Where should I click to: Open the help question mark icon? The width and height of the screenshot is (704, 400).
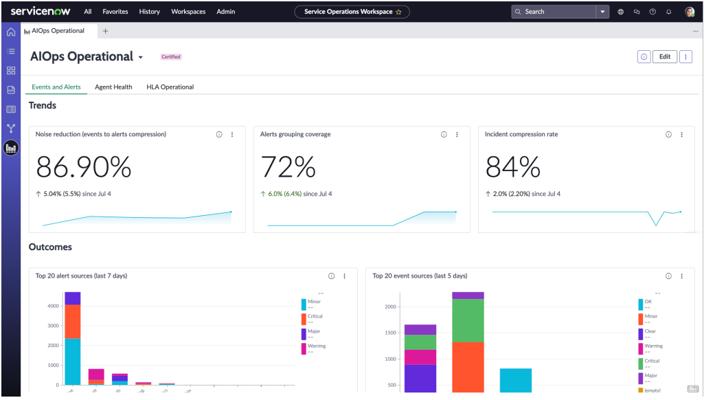pyautogui.click(x=652, y=12)
